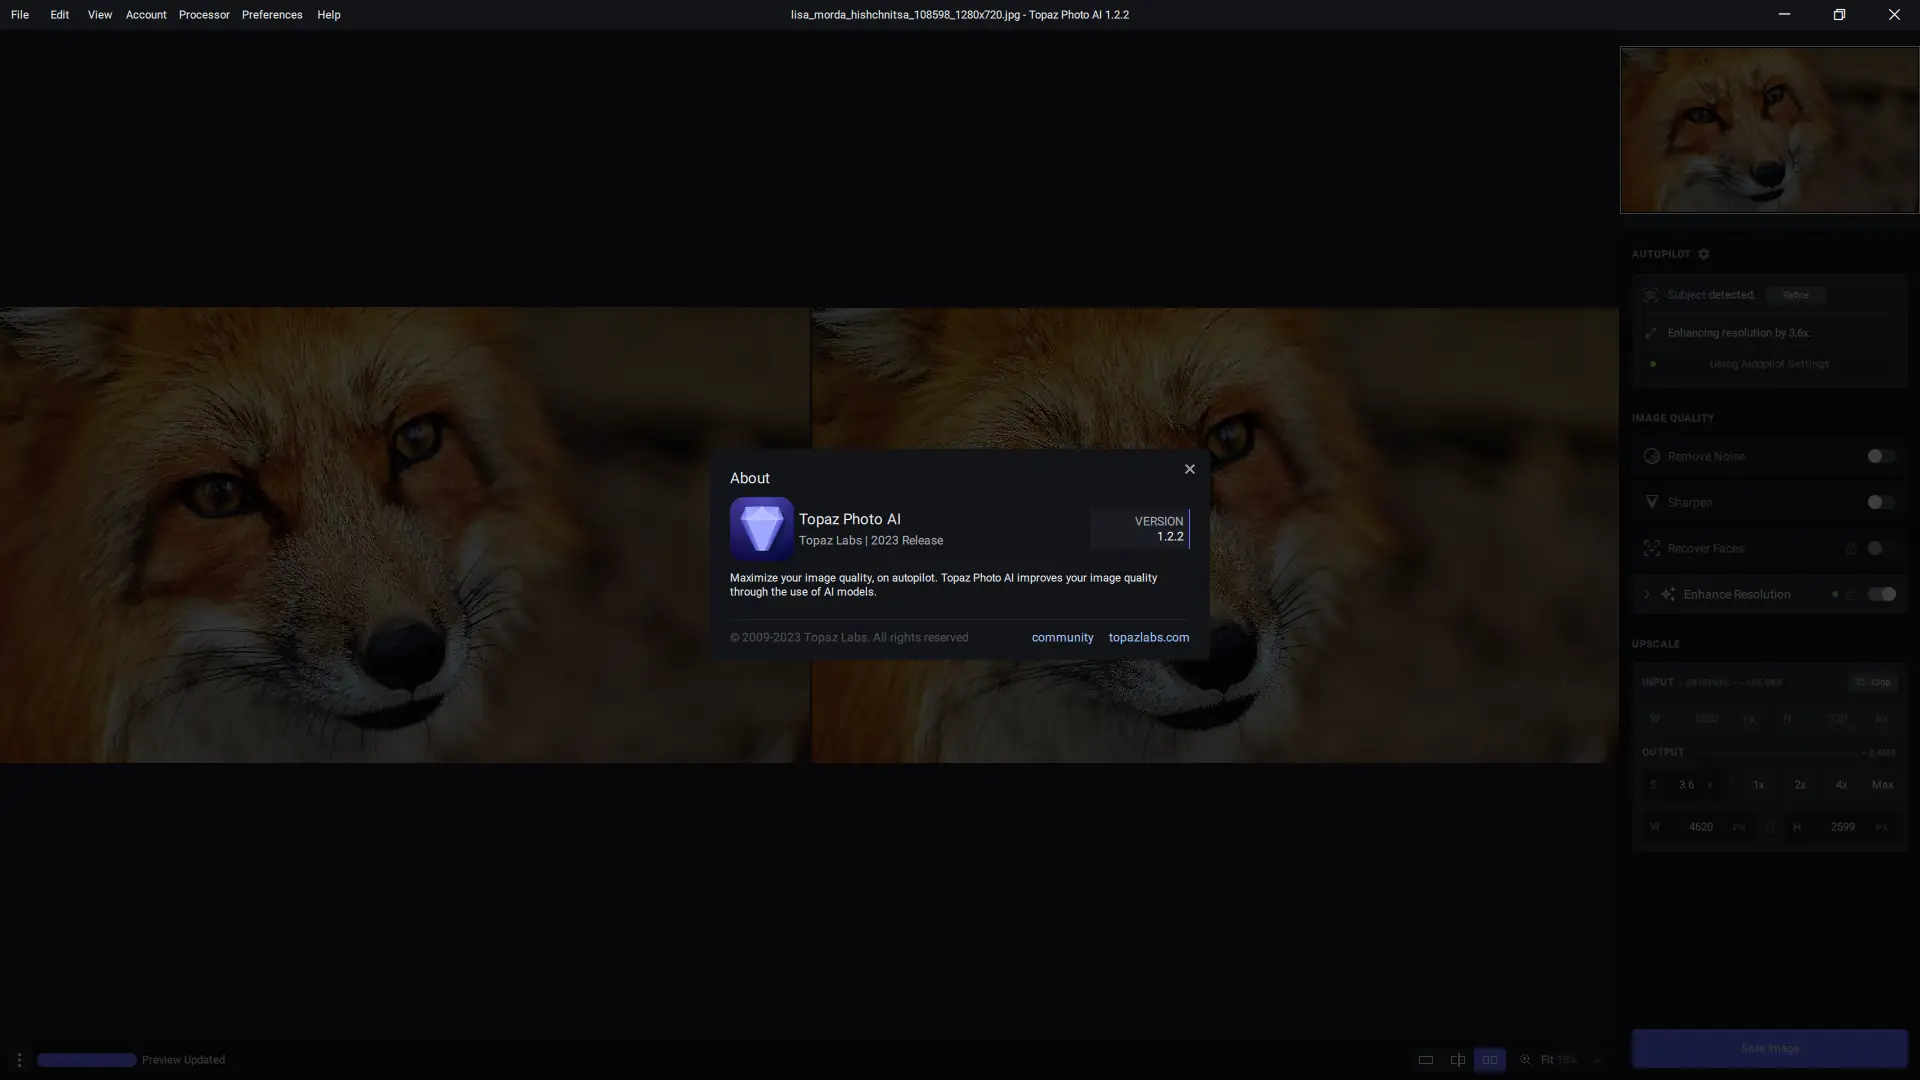Open the topazlabs.com link

coord(1148,637)
